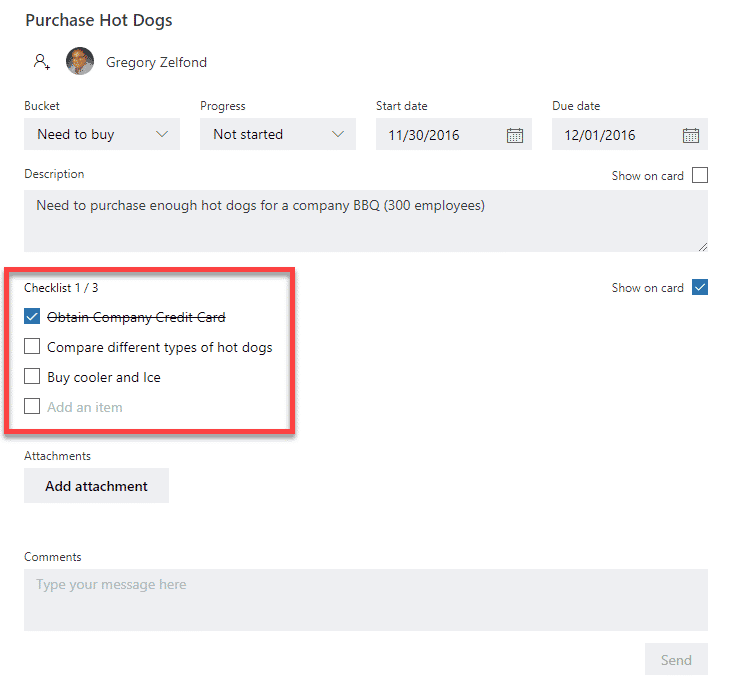Click the task title 'Purchase Hot Dogs'
Viewport: 738px width, 688px height.
click(x=99, y=21)
